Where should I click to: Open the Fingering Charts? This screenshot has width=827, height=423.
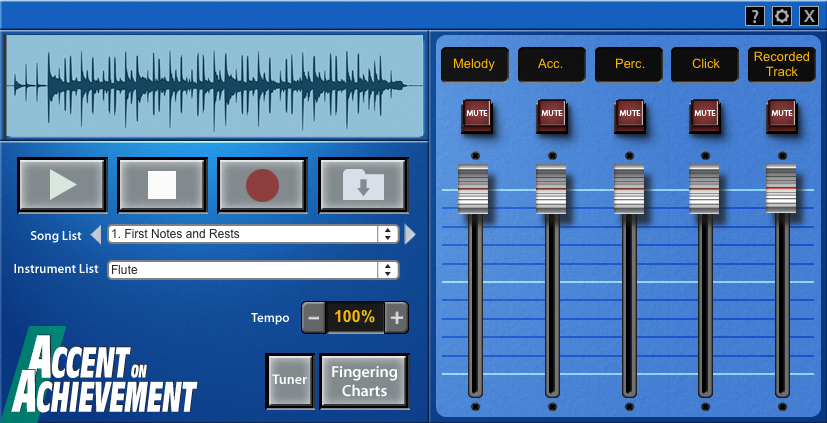[364, 381]
